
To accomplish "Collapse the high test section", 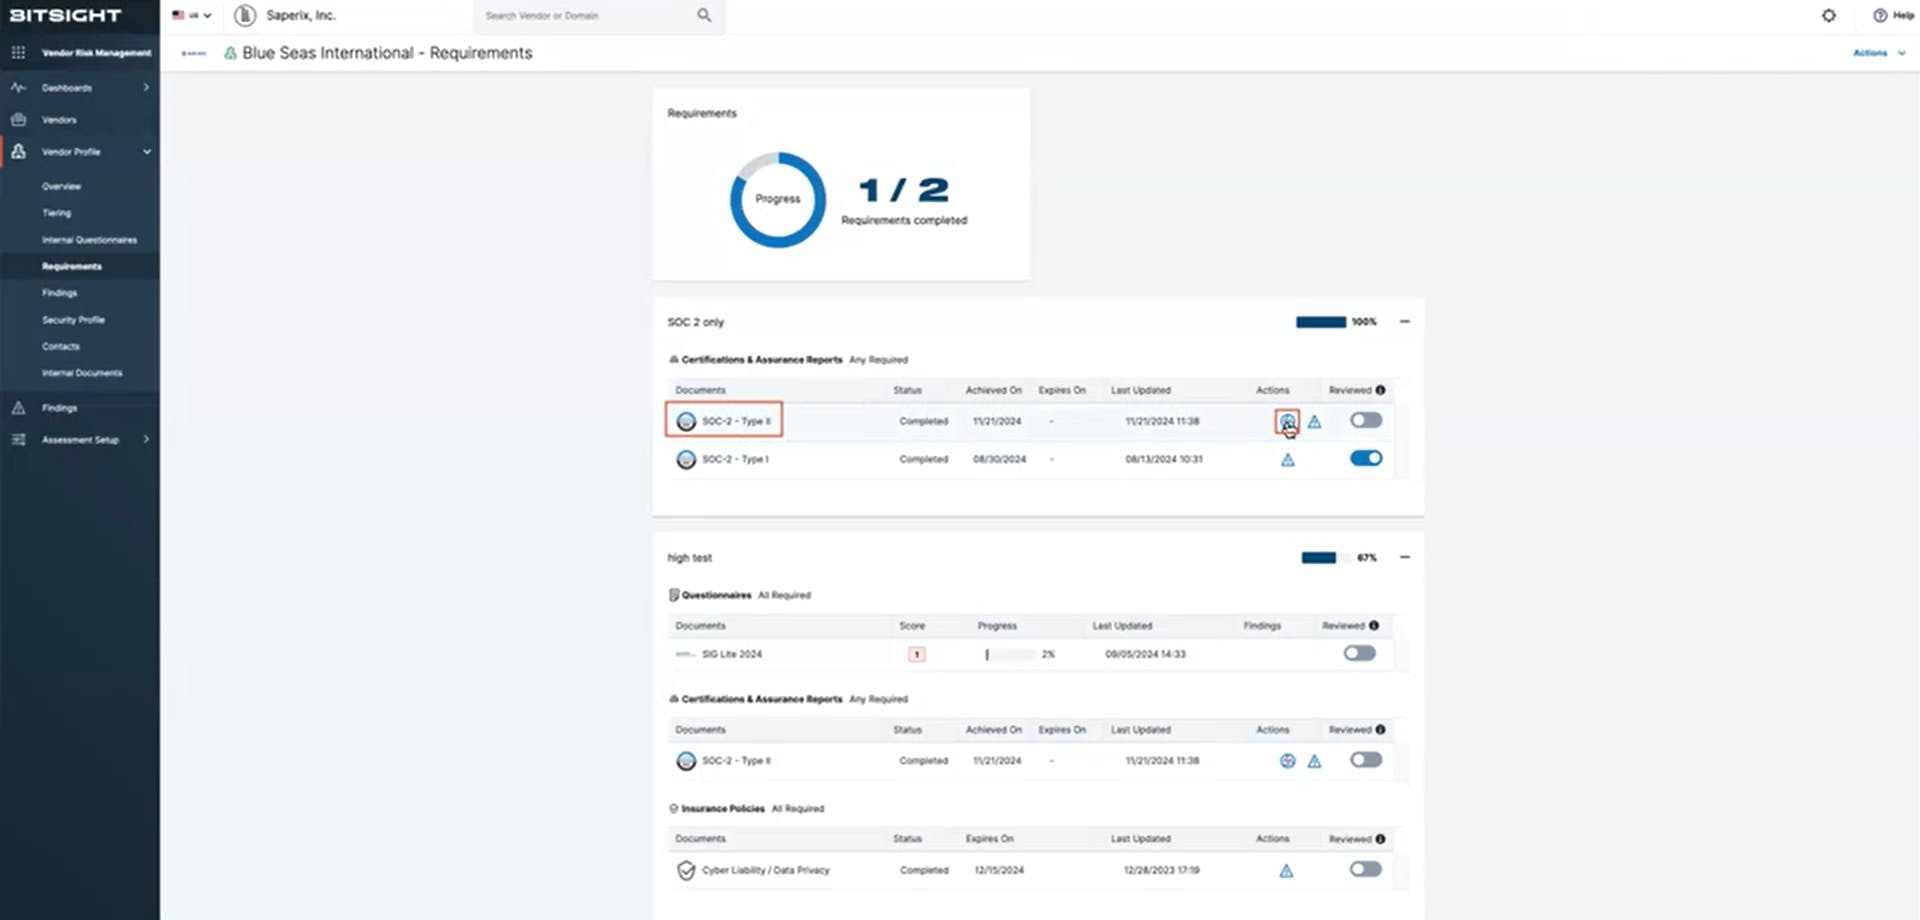I will 1404,558.
